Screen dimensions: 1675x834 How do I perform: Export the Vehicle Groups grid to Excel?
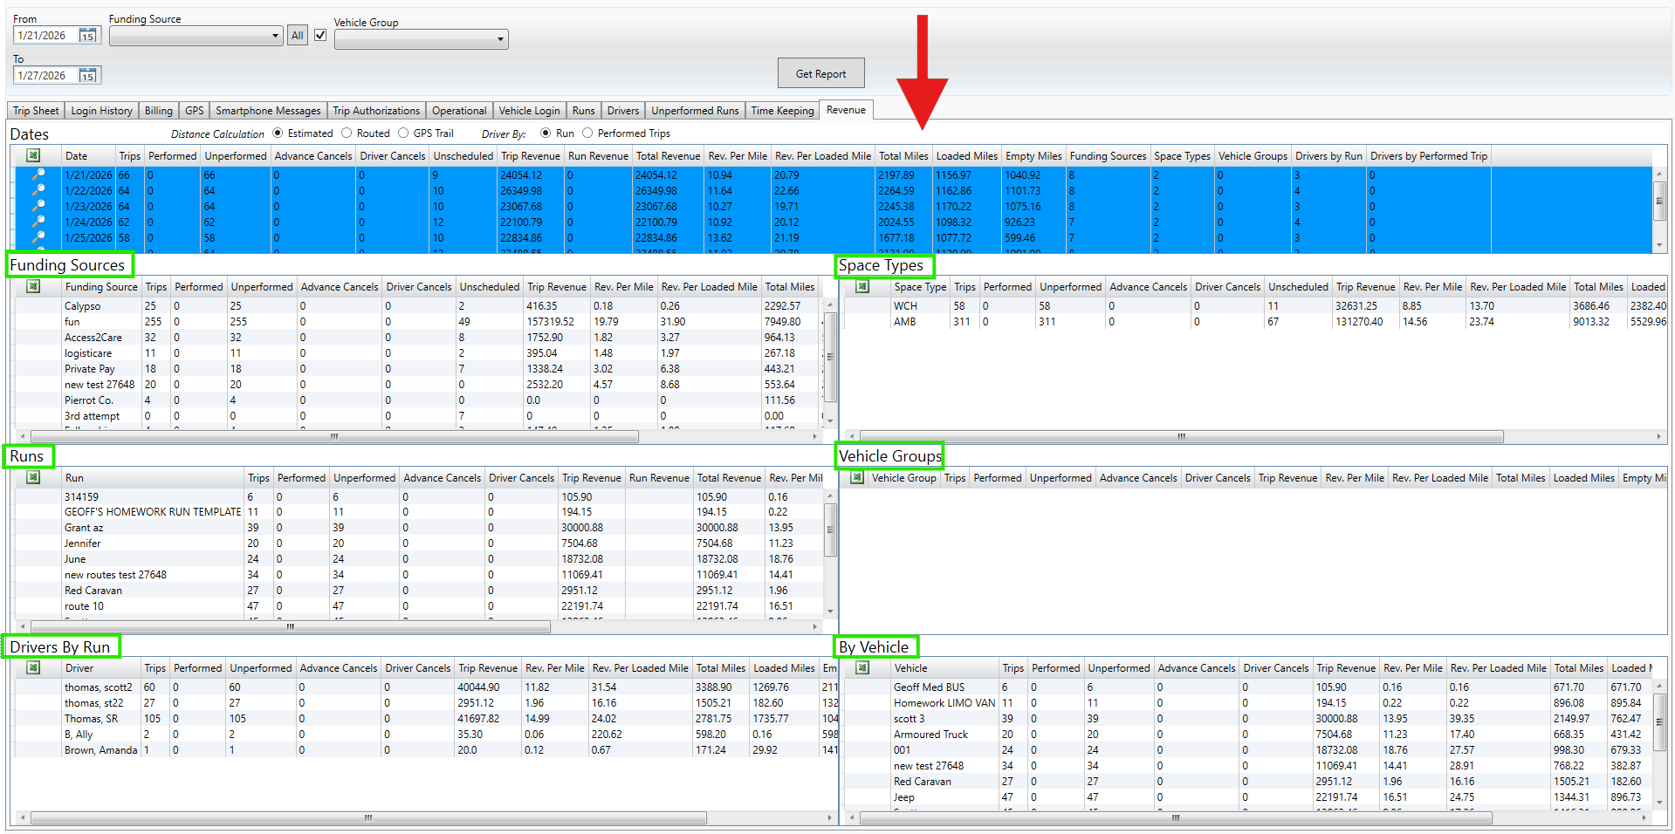click(x=857, y=478)
